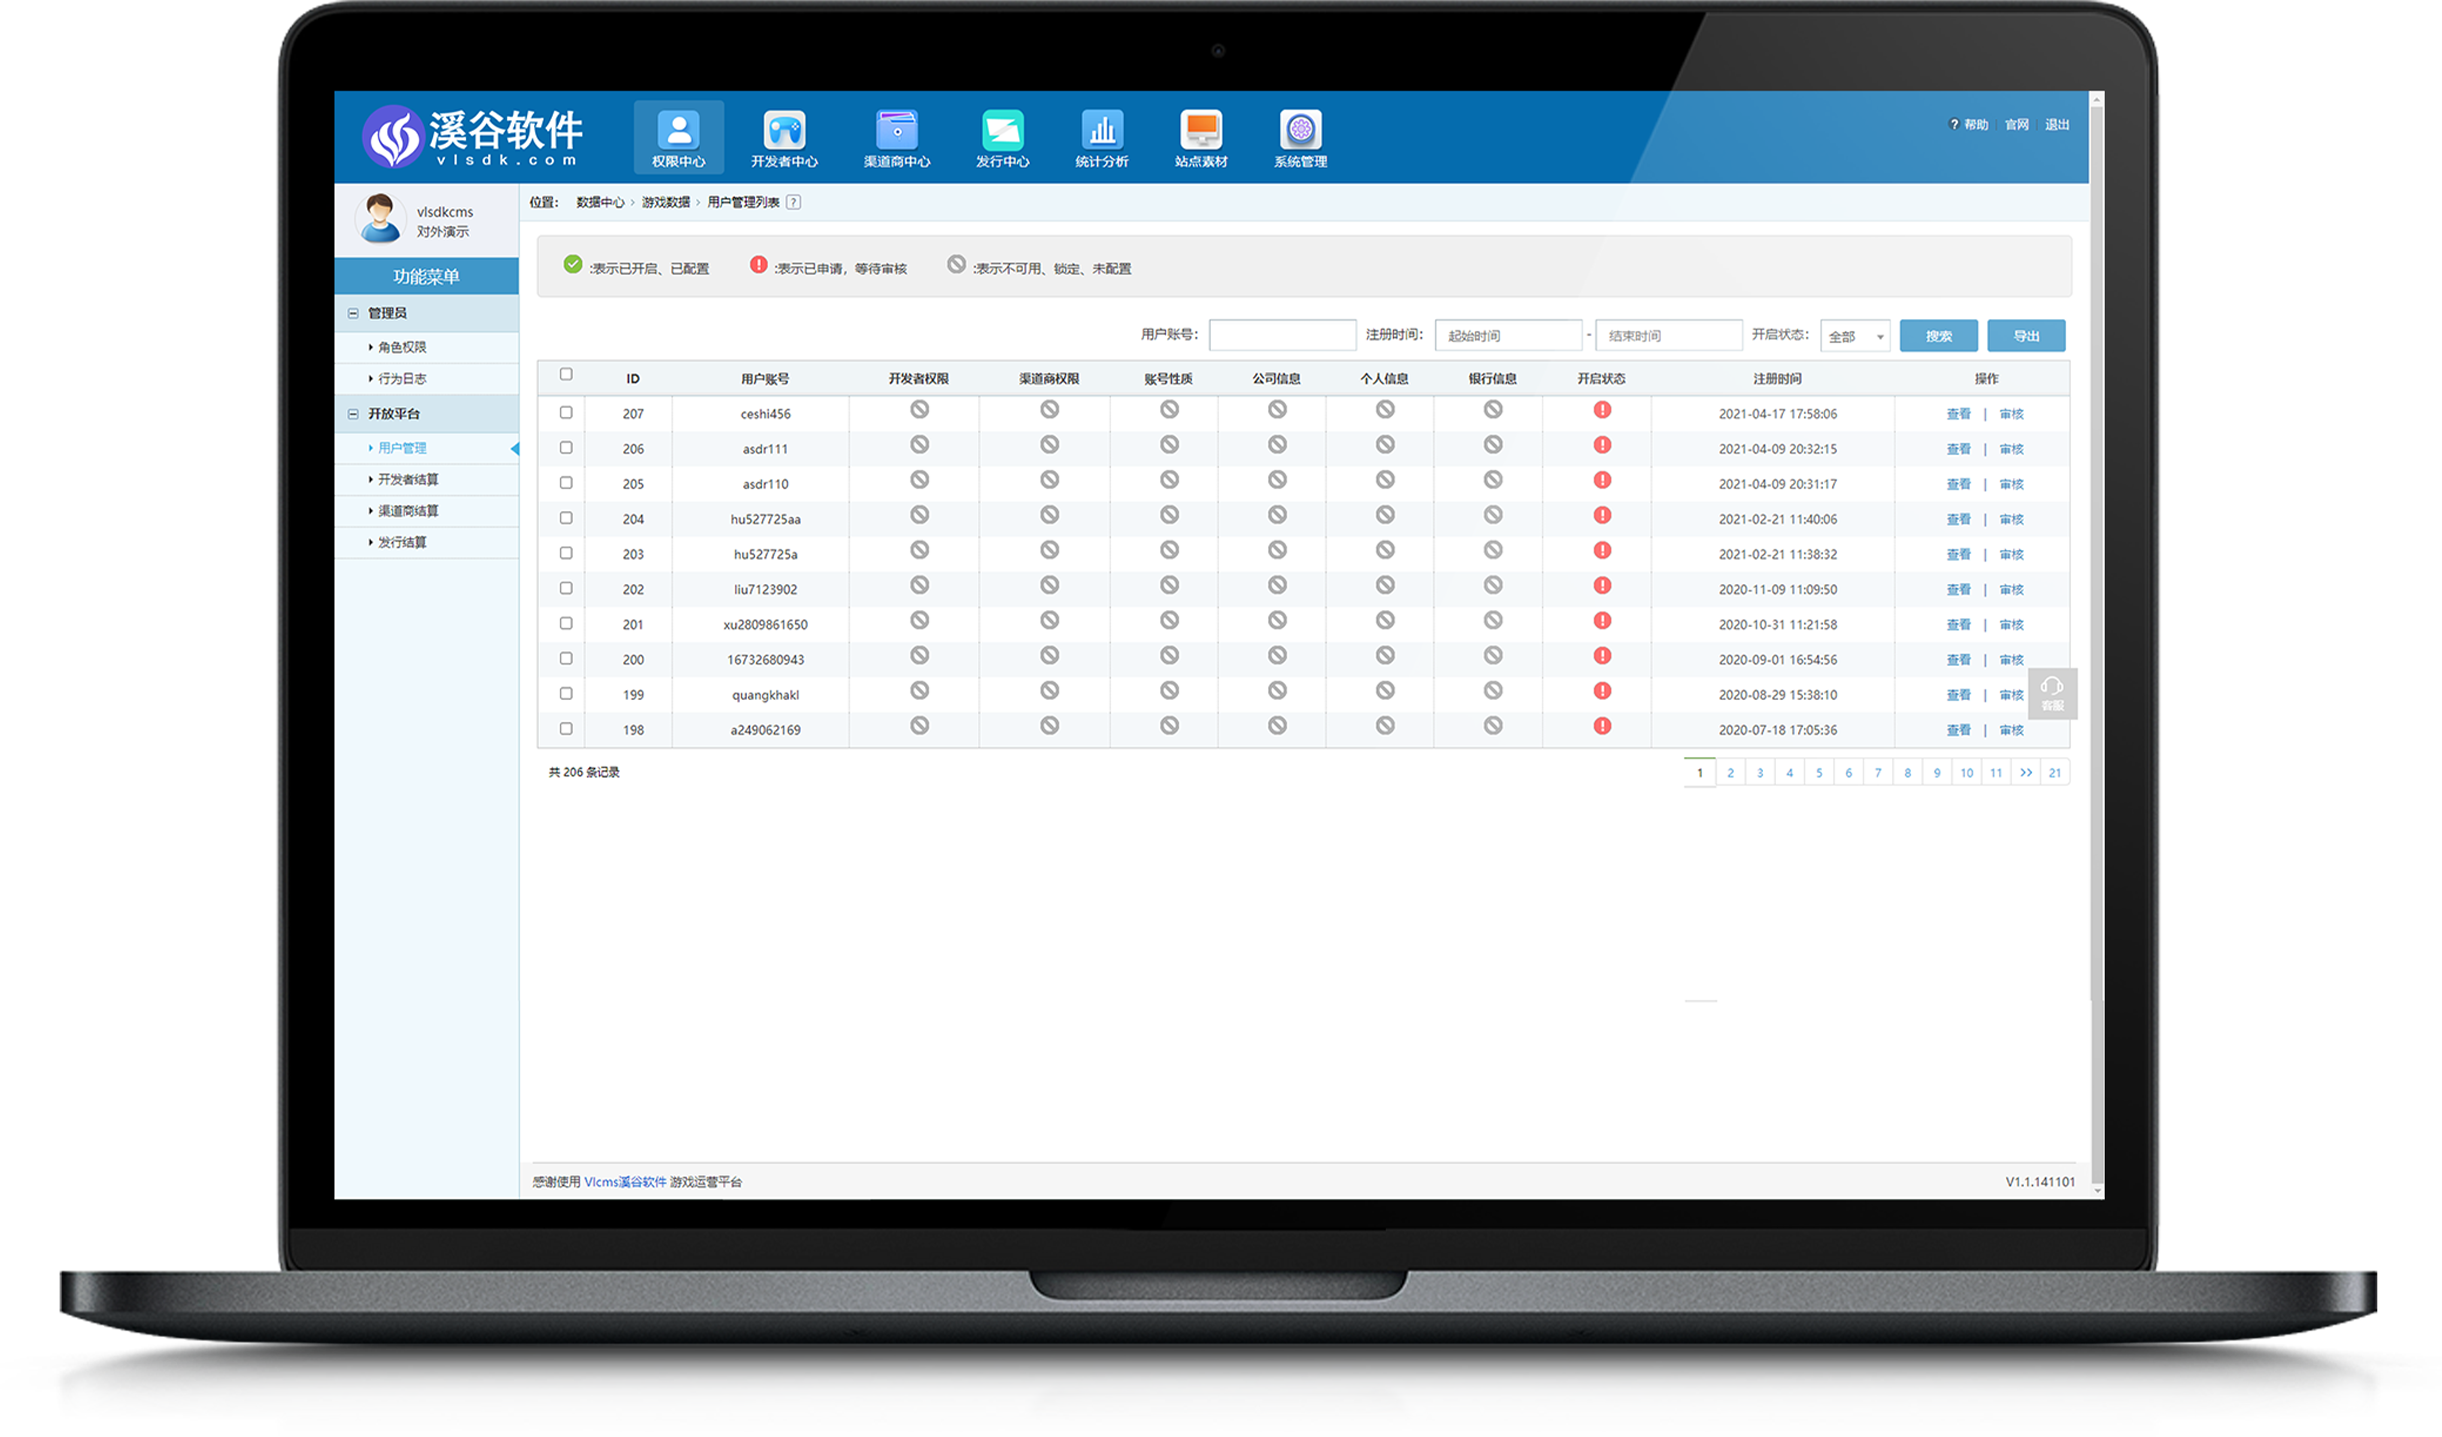Click the 起始时间 date input field
Screen dimensions: 2442x1437
coord(1507,336)
